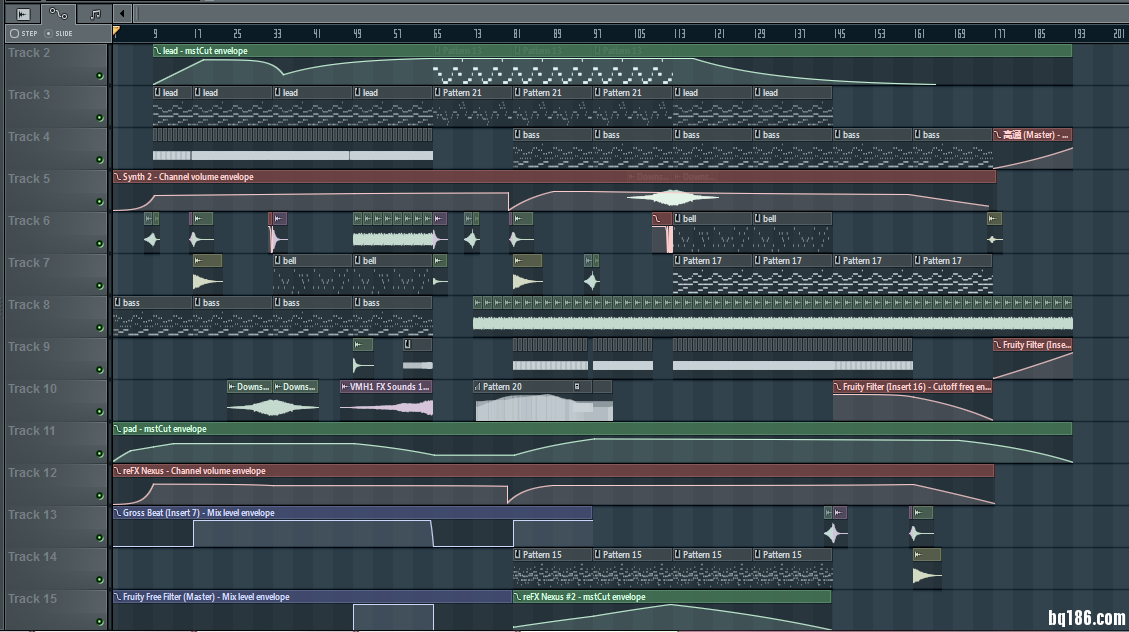Mute Track 8 with its green light

point(99,328)
